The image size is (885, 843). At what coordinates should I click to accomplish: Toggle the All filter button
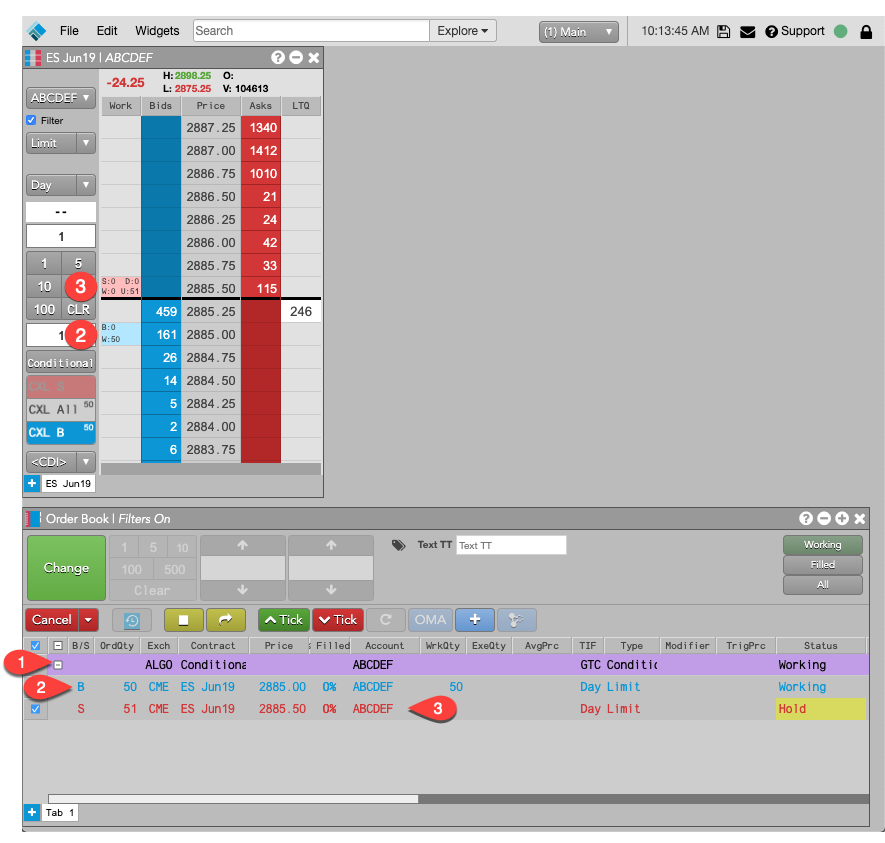[822, 585]
